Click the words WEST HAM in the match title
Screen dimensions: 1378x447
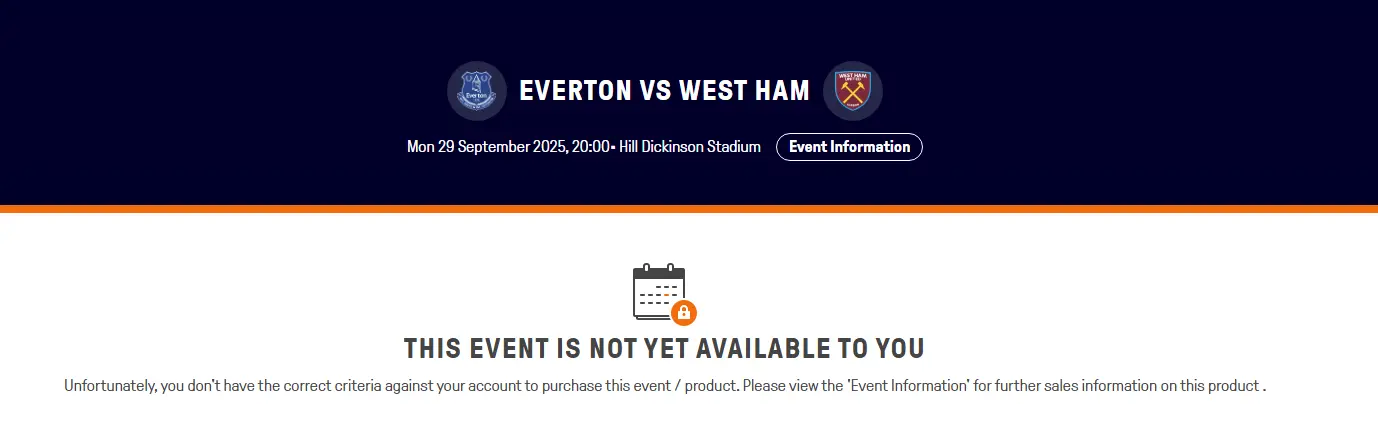(x=744, y=91)
